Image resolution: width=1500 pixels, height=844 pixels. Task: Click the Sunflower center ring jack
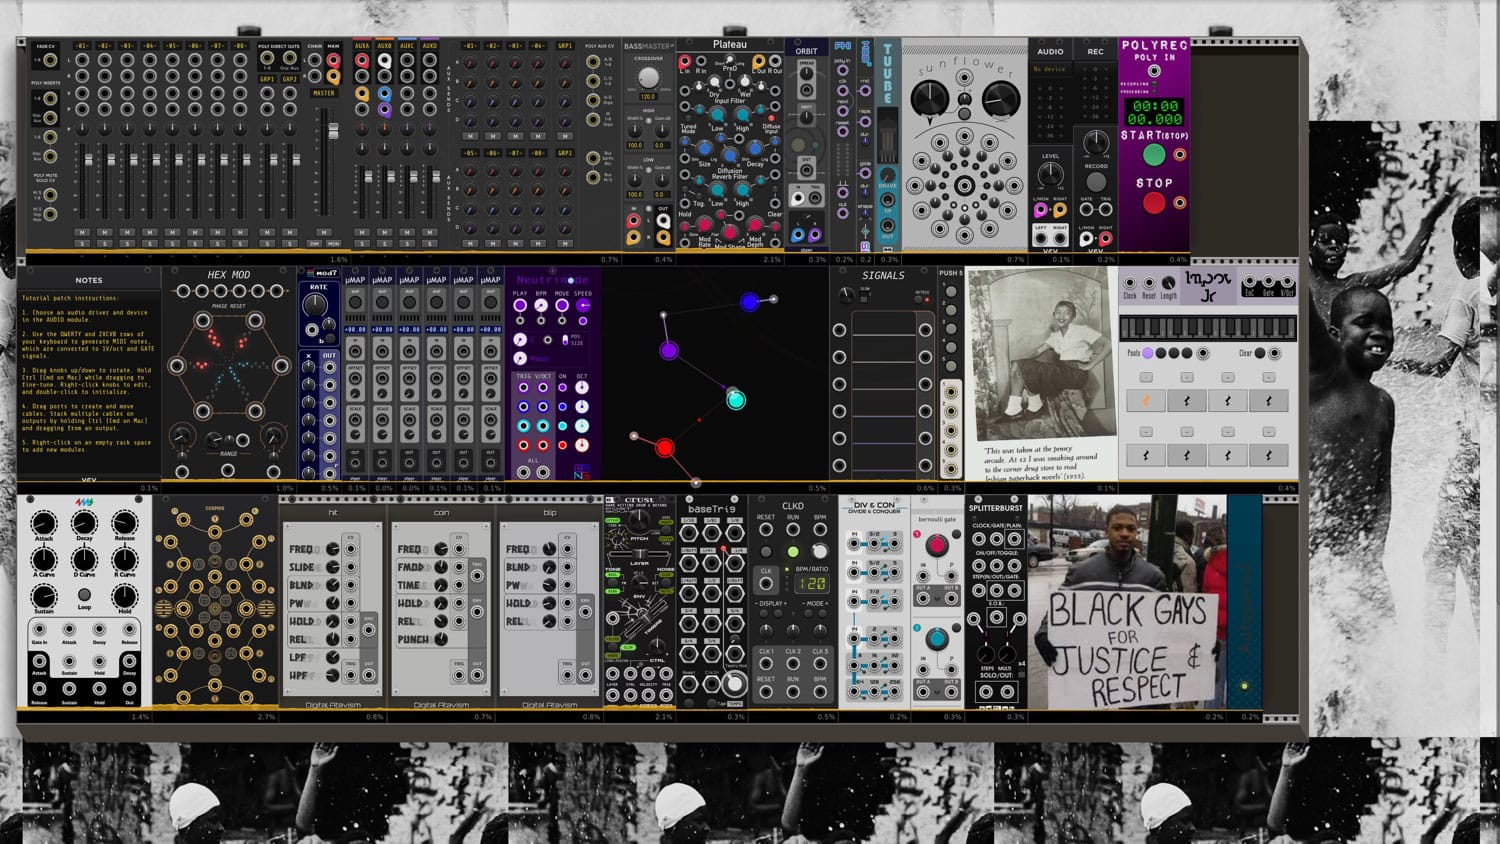pyautogui.click(x=964, y=186)
